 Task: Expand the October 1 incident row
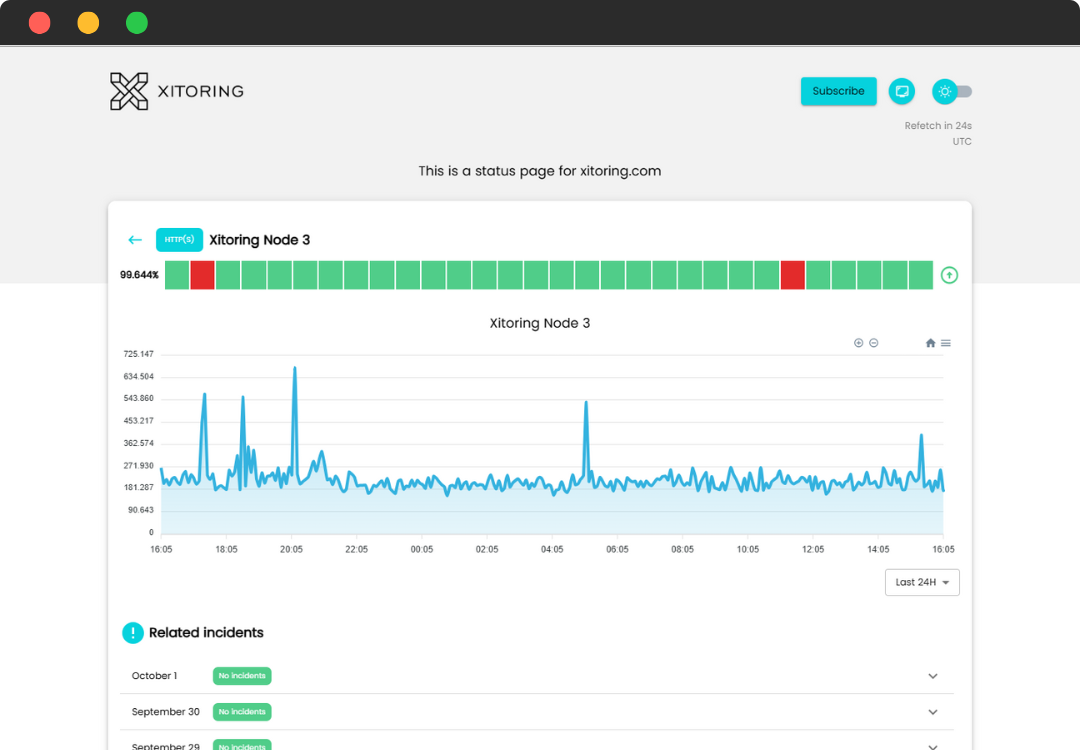[x=933, y=676]
